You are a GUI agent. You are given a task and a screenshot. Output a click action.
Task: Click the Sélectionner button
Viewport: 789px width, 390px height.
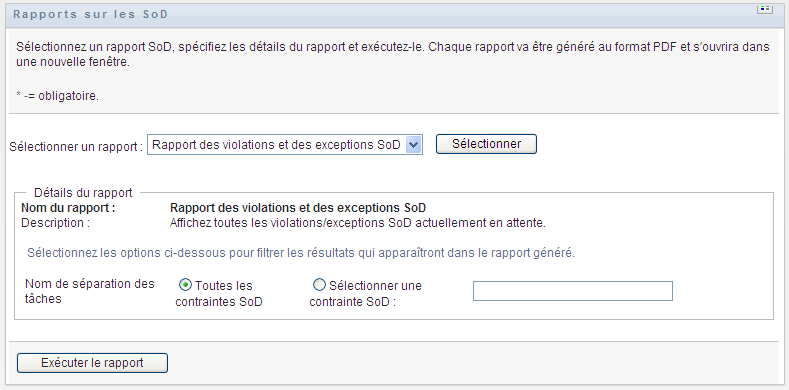click(x=486, y=144)
